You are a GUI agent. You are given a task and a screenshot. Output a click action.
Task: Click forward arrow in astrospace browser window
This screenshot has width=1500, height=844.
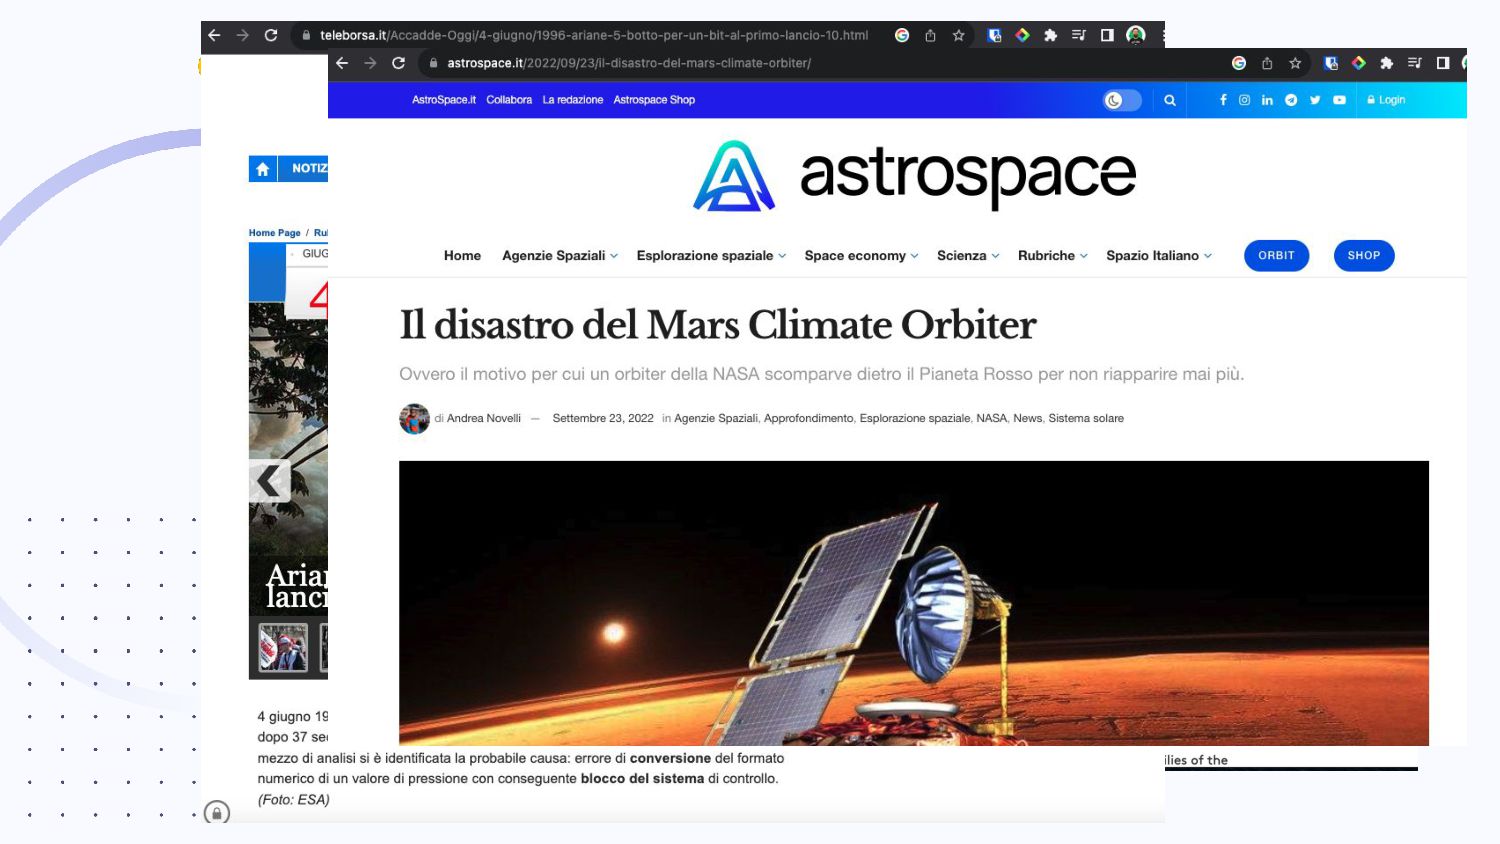370,63
